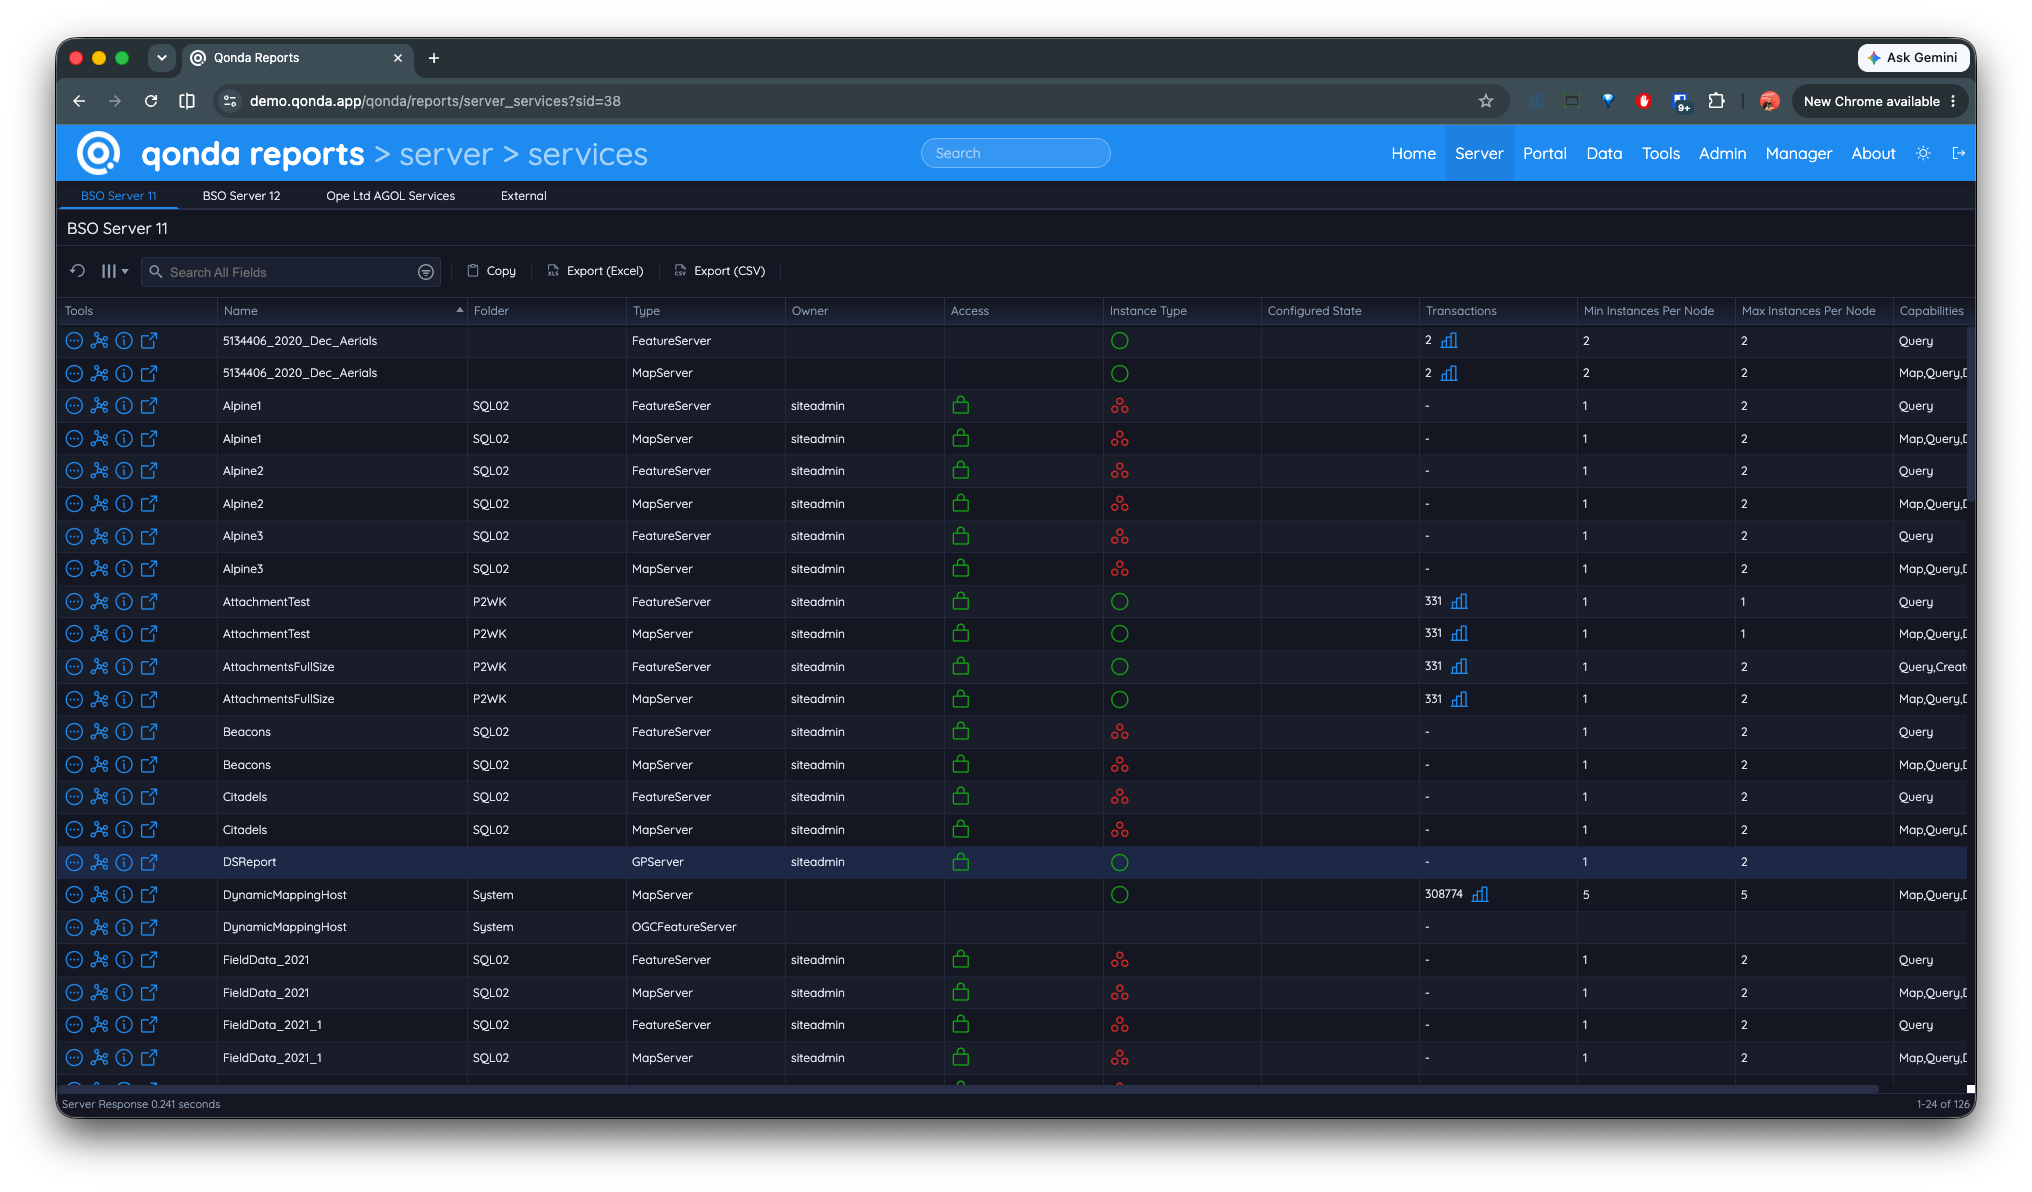Click the Qonda logo icon
The height and width of the screenshot is (1192, 2032).
(98, 153)
